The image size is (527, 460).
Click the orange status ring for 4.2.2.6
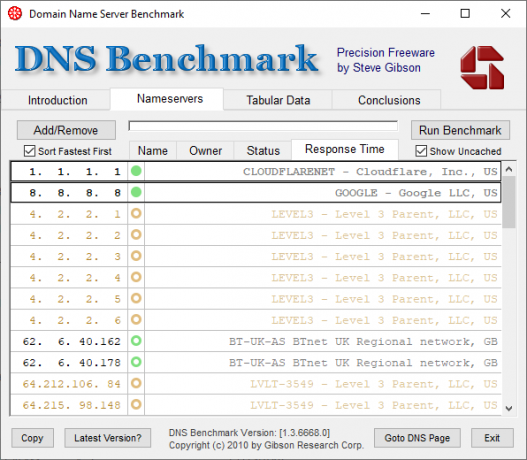pos(136,320)
